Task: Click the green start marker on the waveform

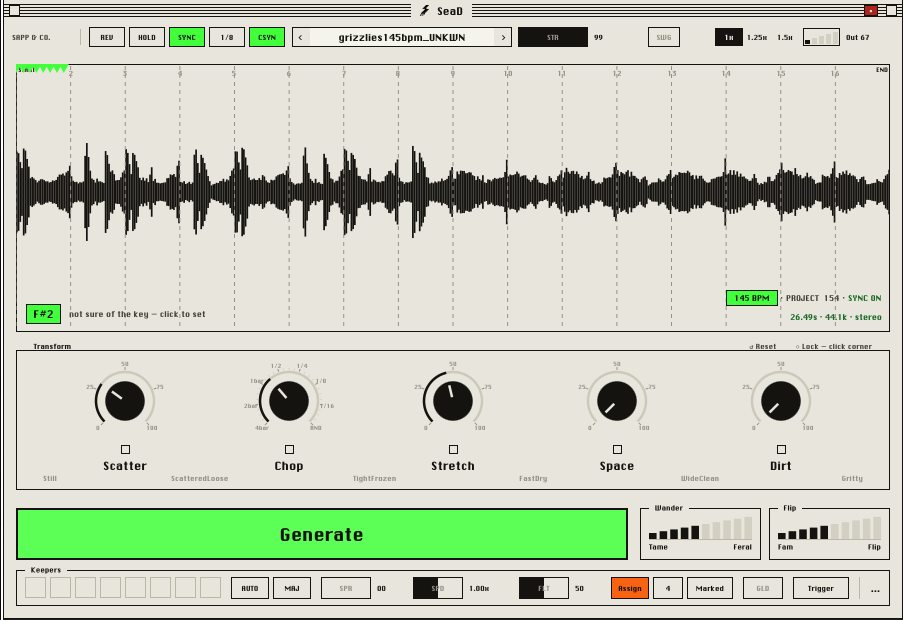Action: pos(42,69)
